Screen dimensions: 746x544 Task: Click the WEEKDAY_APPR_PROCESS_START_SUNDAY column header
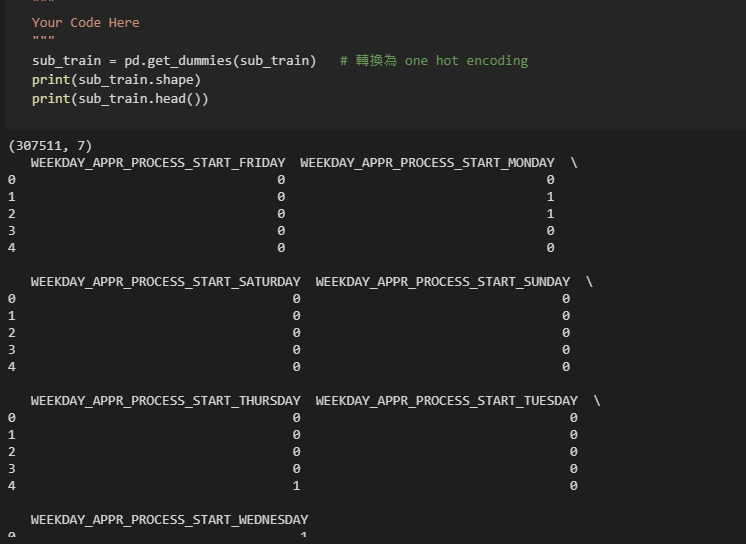[x=443, y=281]
